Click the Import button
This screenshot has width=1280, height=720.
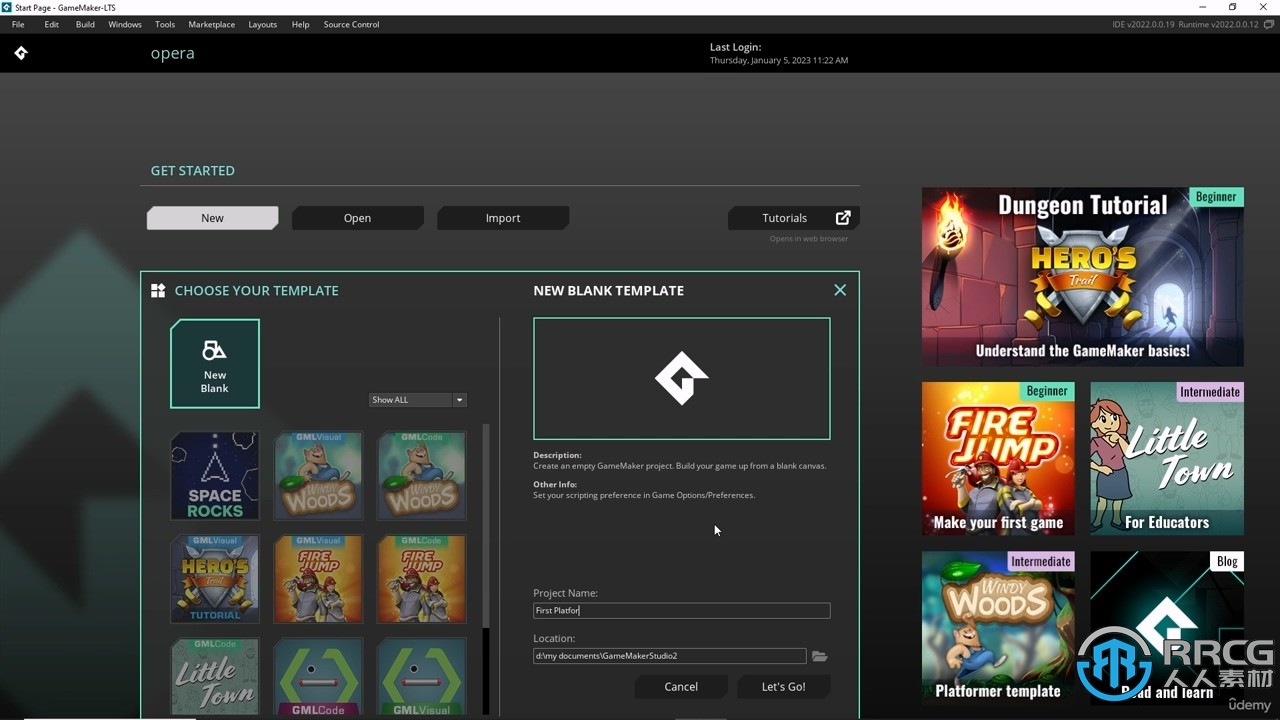(x=503, y=218)
